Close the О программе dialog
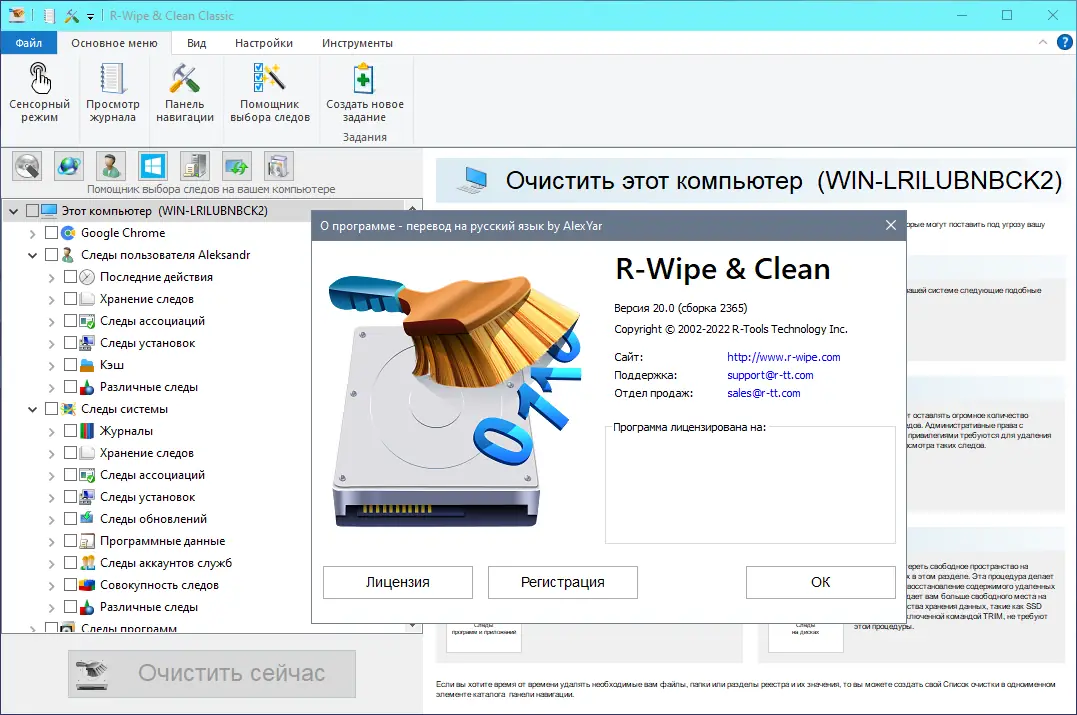The width and height of the screenshot is (1077, 715). 891,225
